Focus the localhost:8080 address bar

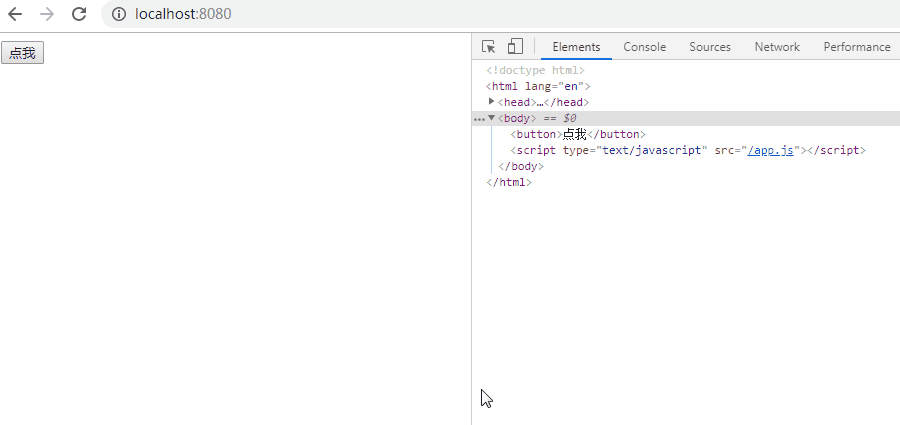click(499, 14)
